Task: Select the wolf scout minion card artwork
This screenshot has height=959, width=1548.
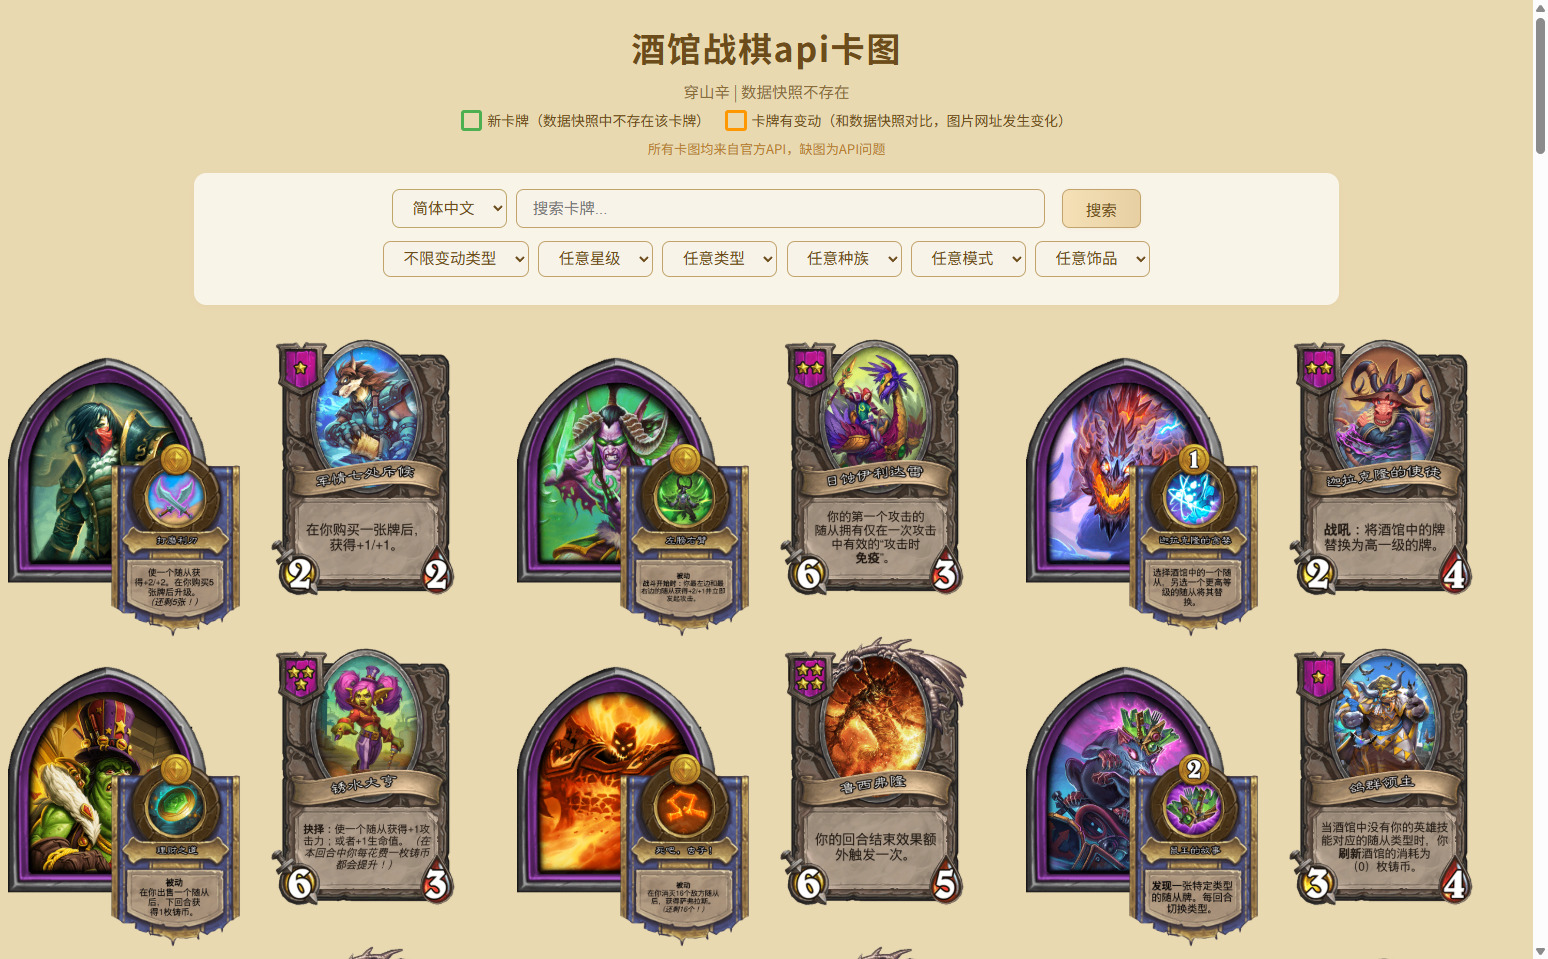Action: [x=364, y=468]
